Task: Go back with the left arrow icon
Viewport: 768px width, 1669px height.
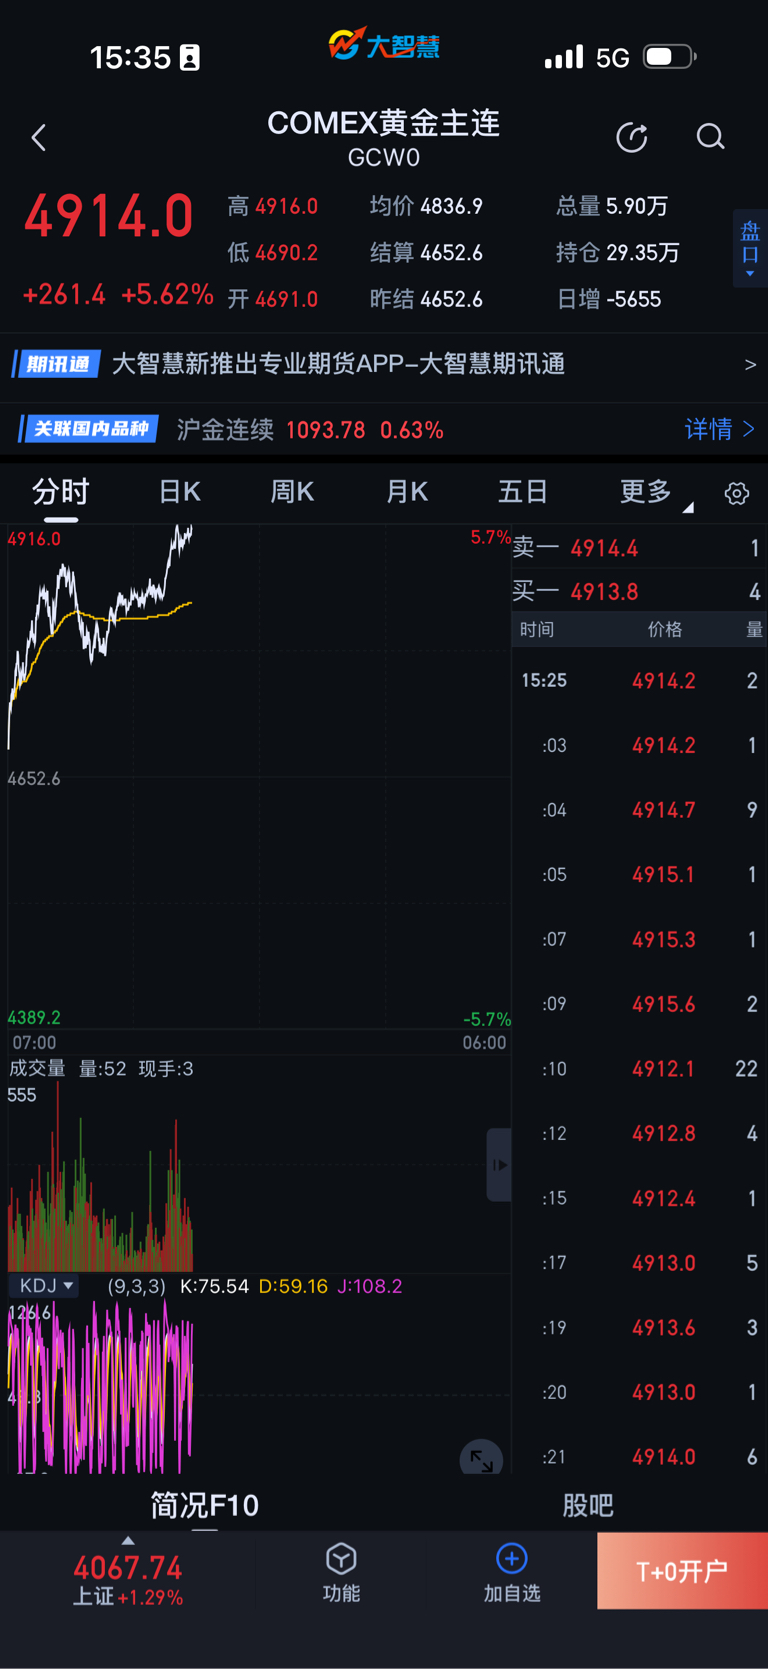Action: click(x=39, y=138)
